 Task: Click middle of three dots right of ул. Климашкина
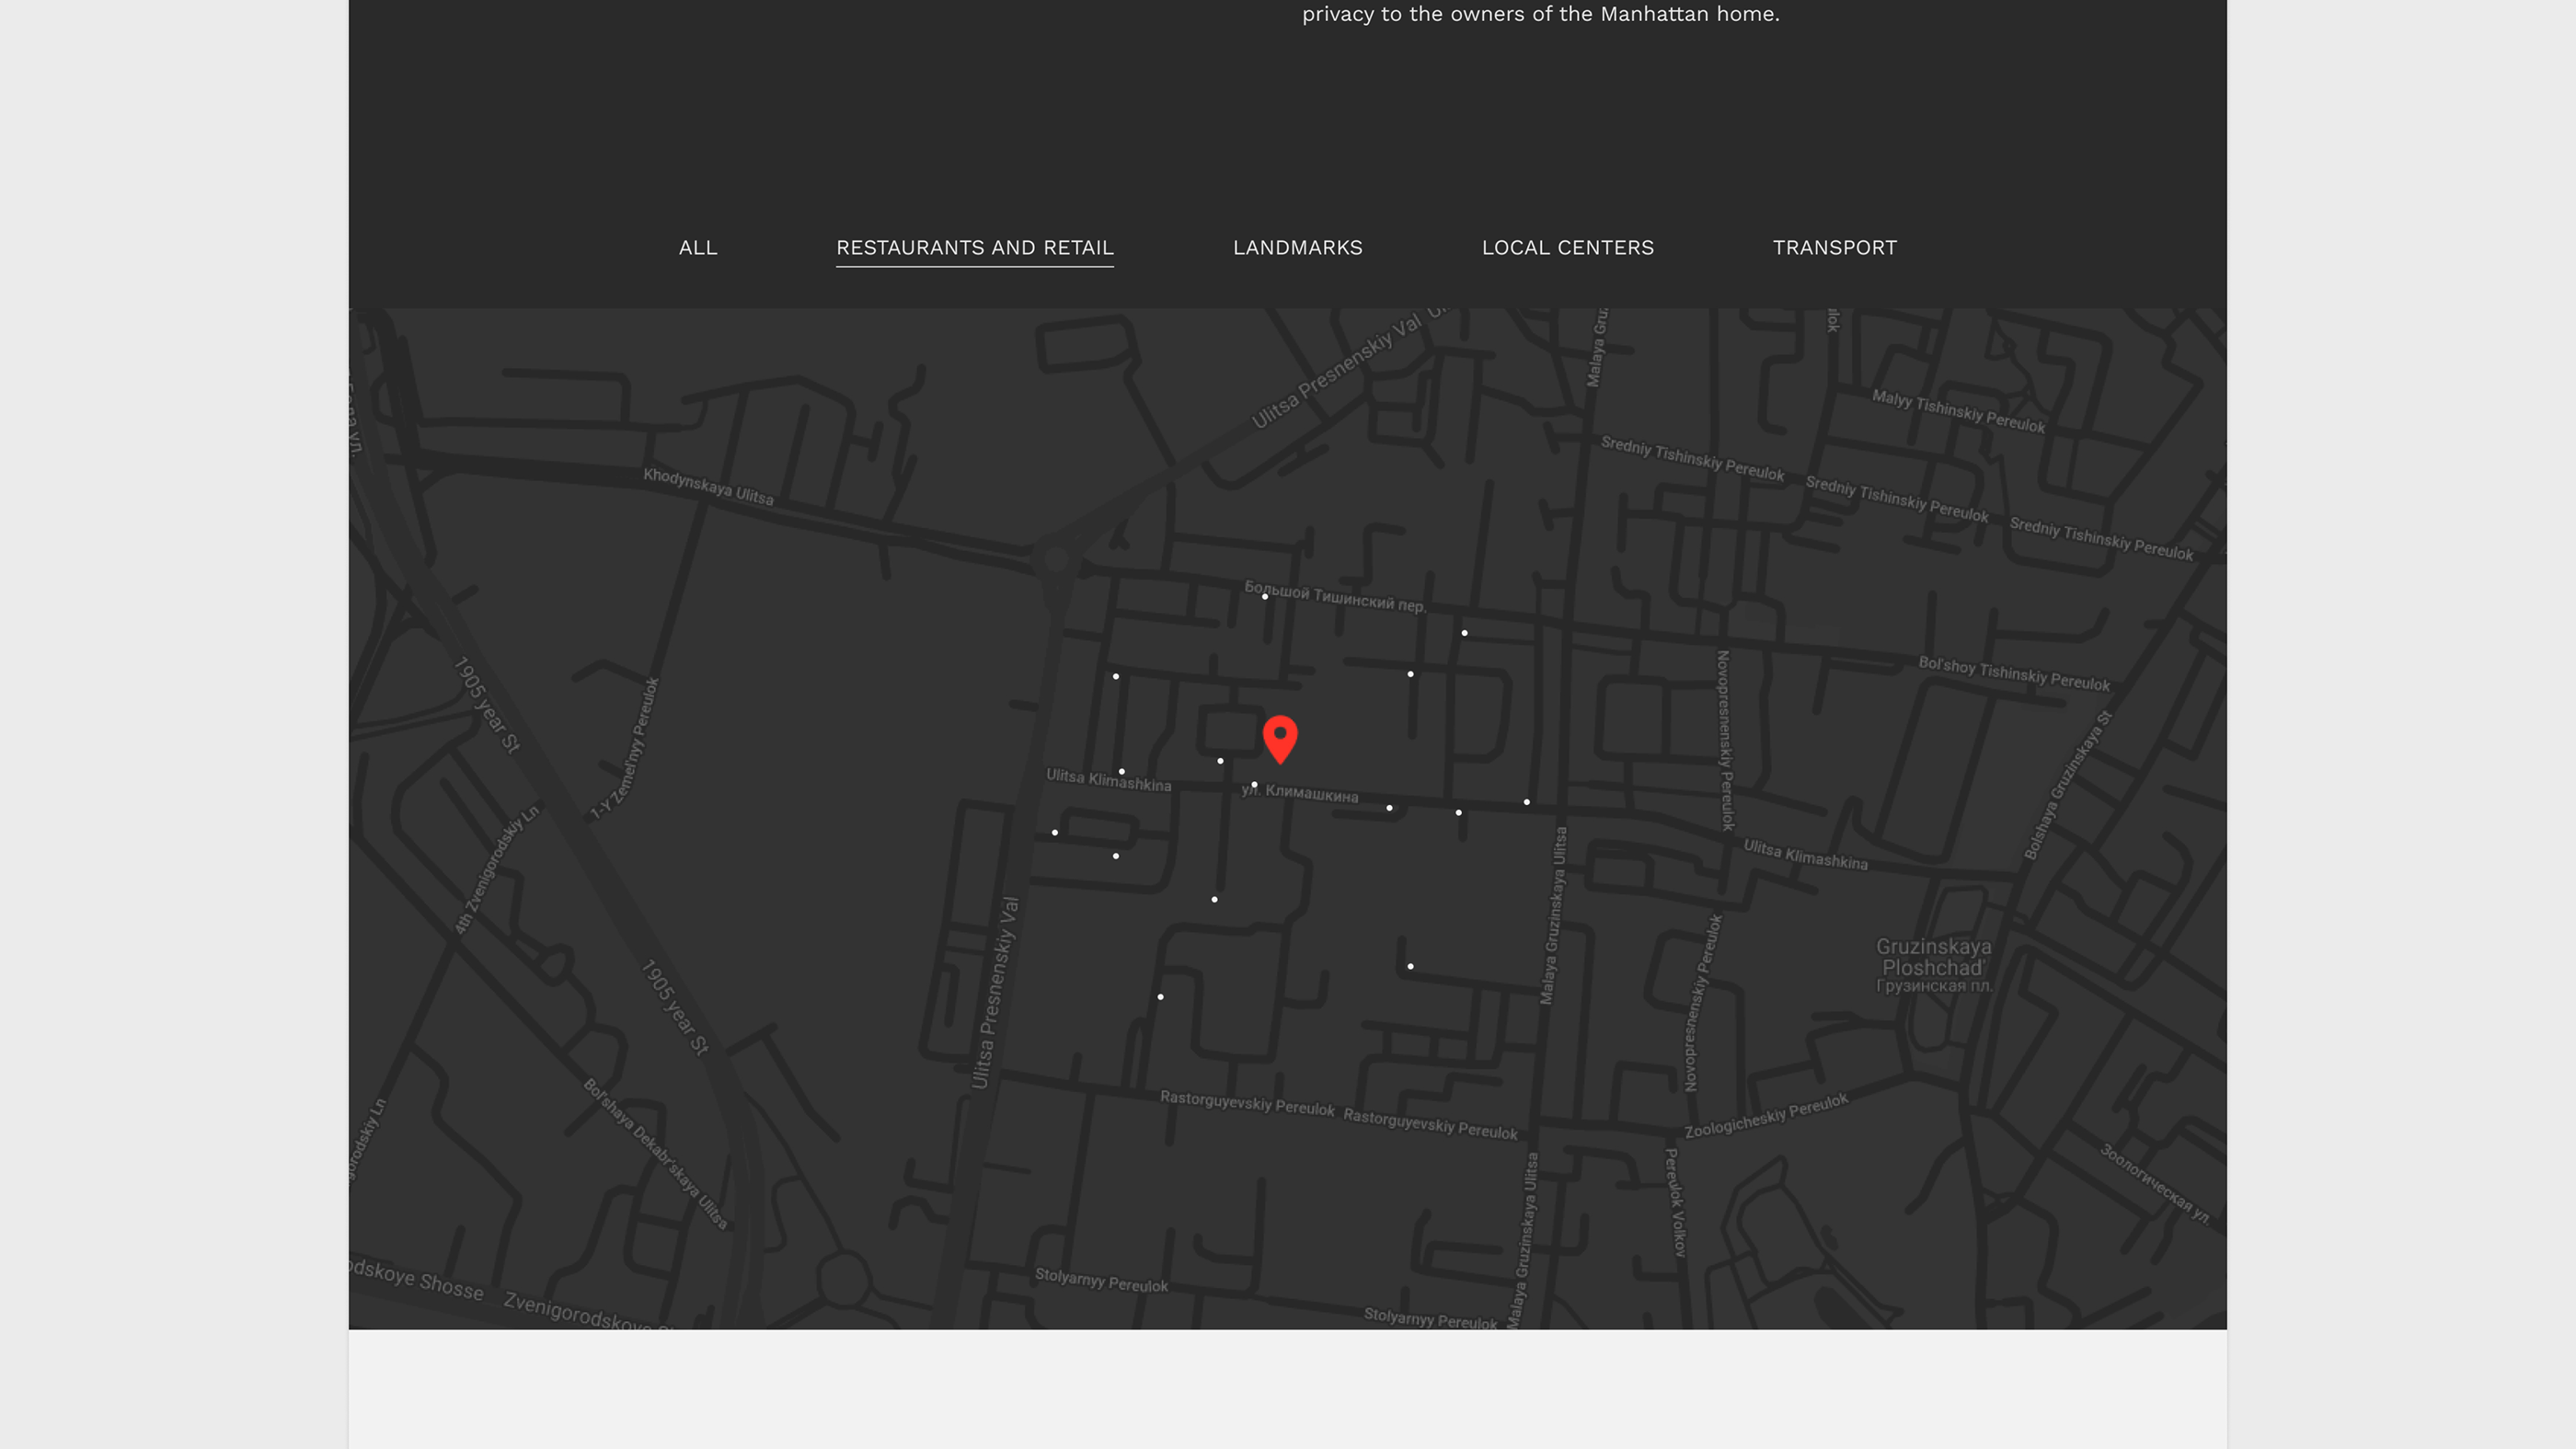[1459, 813]
